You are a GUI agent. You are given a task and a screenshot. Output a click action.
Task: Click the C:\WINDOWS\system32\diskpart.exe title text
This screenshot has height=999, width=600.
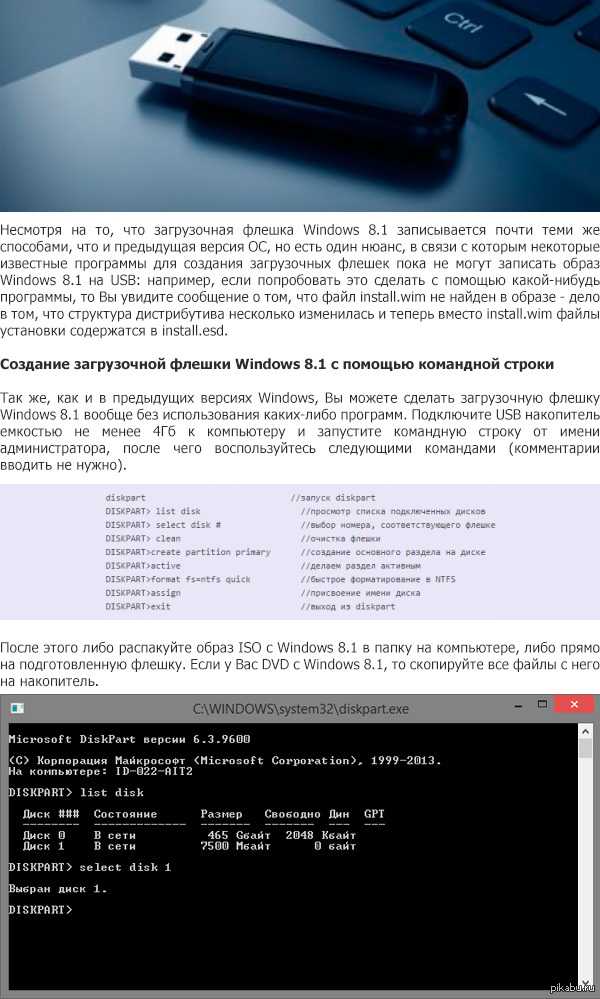click(x=301, y=708)
